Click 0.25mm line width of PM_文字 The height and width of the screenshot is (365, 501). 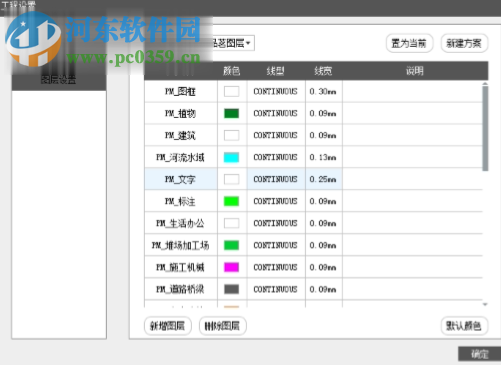(x=323, y=179)
